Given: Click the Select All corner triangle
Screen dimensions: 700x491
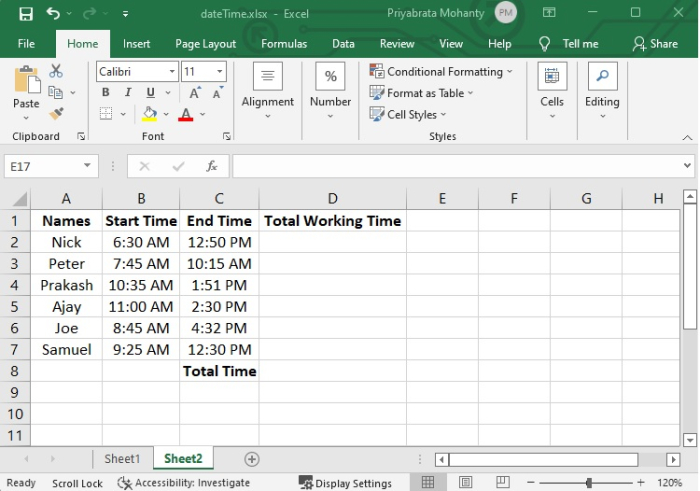Looking at the screenshot, I should [19, 199].
